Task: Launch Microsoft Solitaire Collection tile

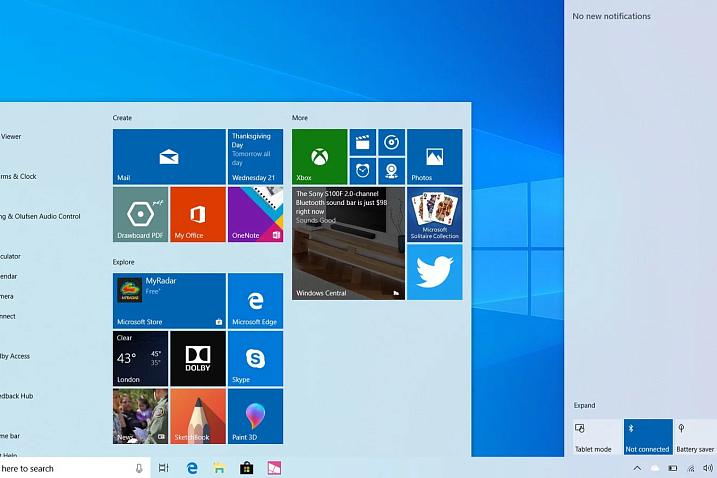Action: (435, 214)
